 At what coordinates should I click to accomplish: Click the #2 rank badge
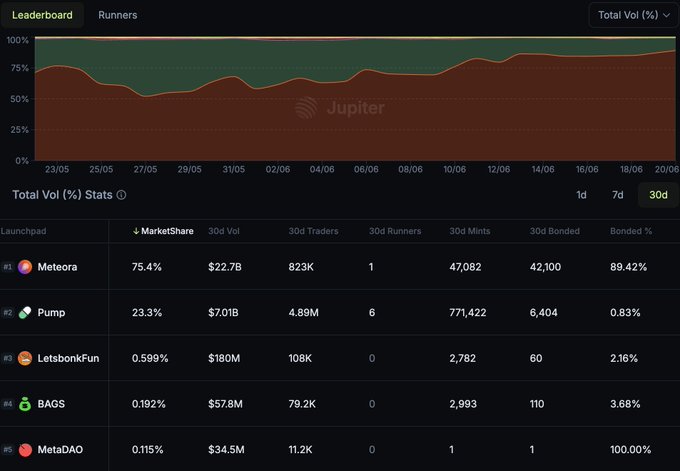[x=8, y=313]
